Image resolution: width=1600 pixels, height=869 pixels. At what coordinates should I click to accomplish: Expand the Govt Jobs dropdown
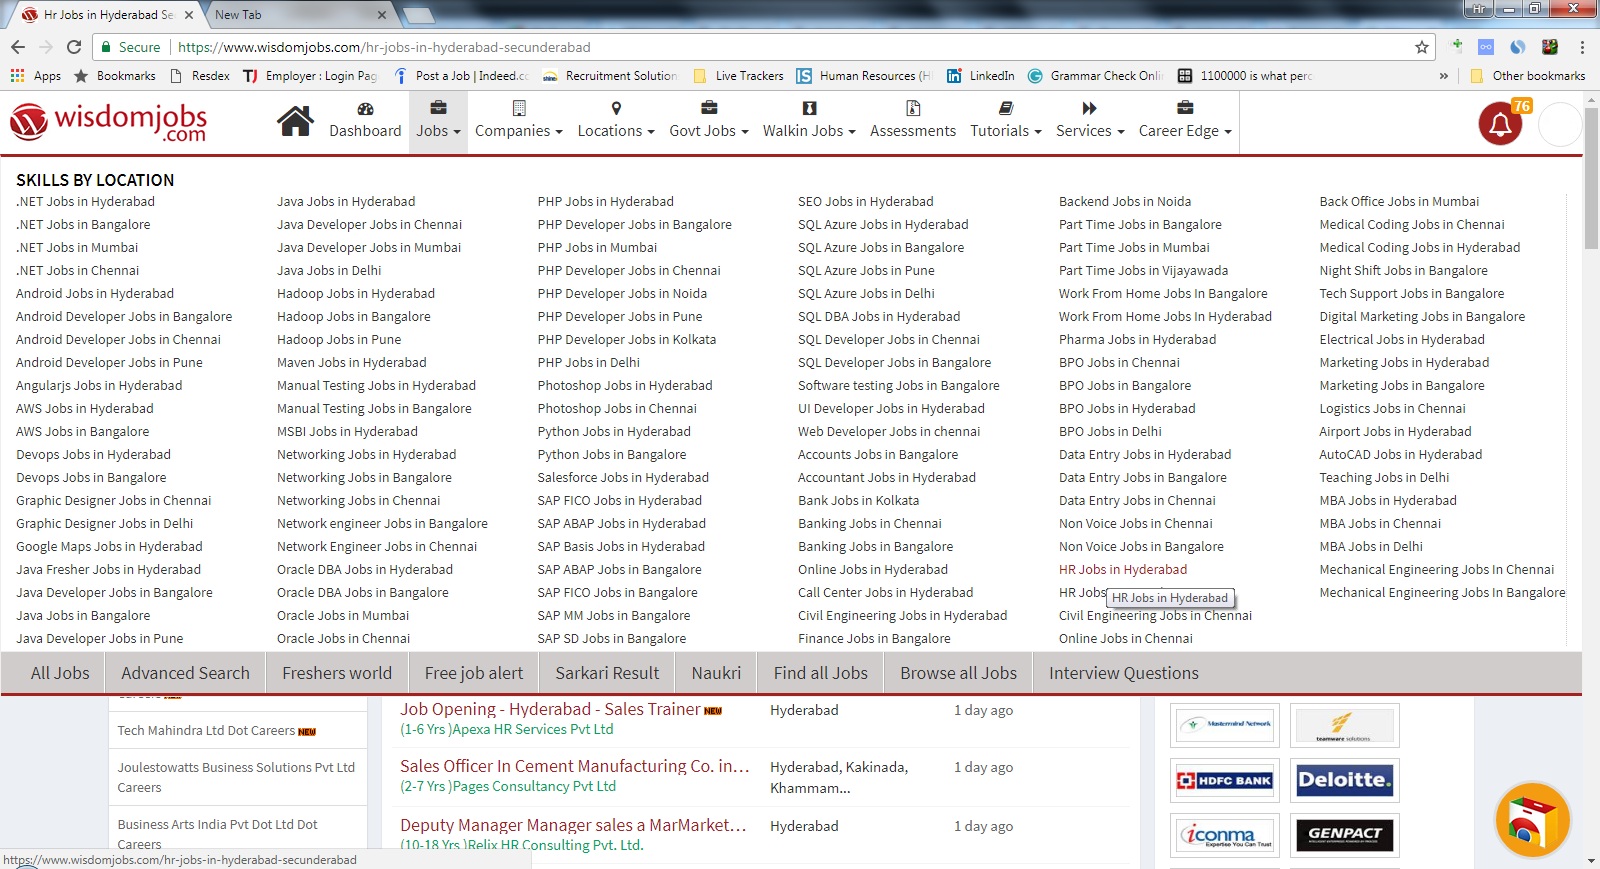click(708, 131)
